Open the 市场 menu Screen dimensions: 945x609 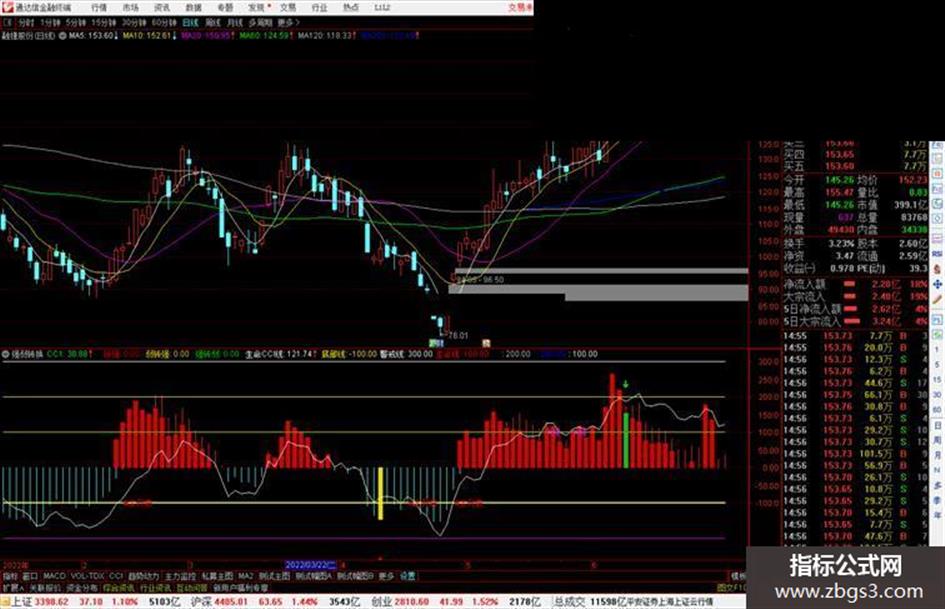130,7
